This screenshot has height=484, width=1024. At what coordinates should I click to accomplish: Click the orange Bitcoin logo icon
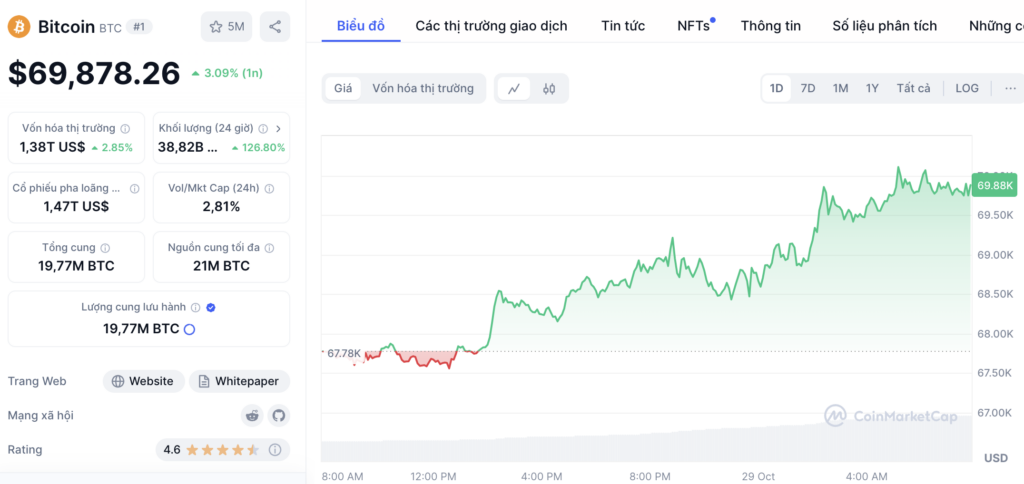coord(19,27)
